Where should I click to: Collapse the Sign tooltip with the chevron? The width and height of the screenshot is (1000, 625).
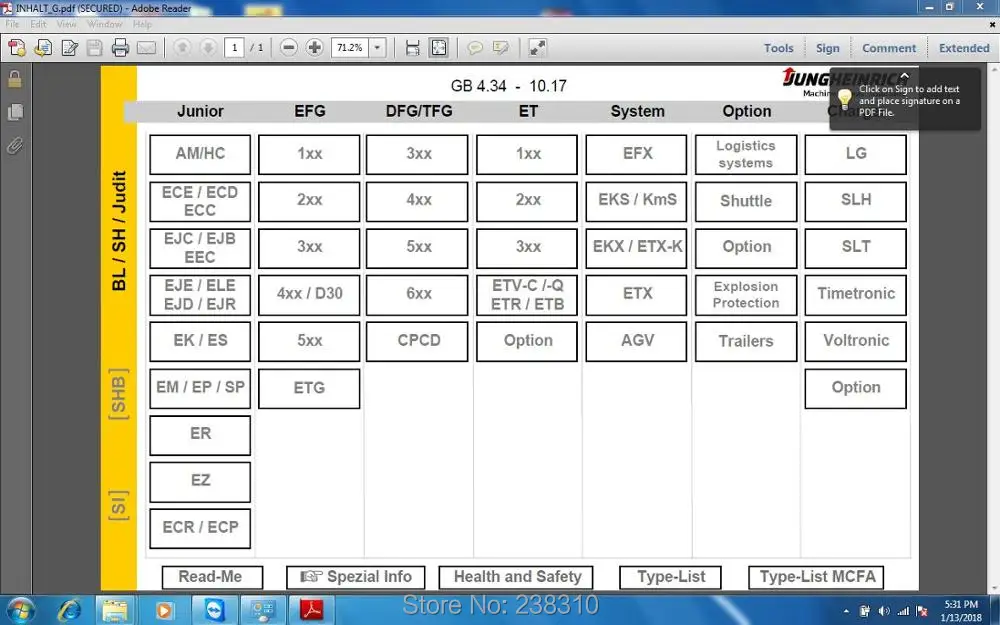pos(904,75)
